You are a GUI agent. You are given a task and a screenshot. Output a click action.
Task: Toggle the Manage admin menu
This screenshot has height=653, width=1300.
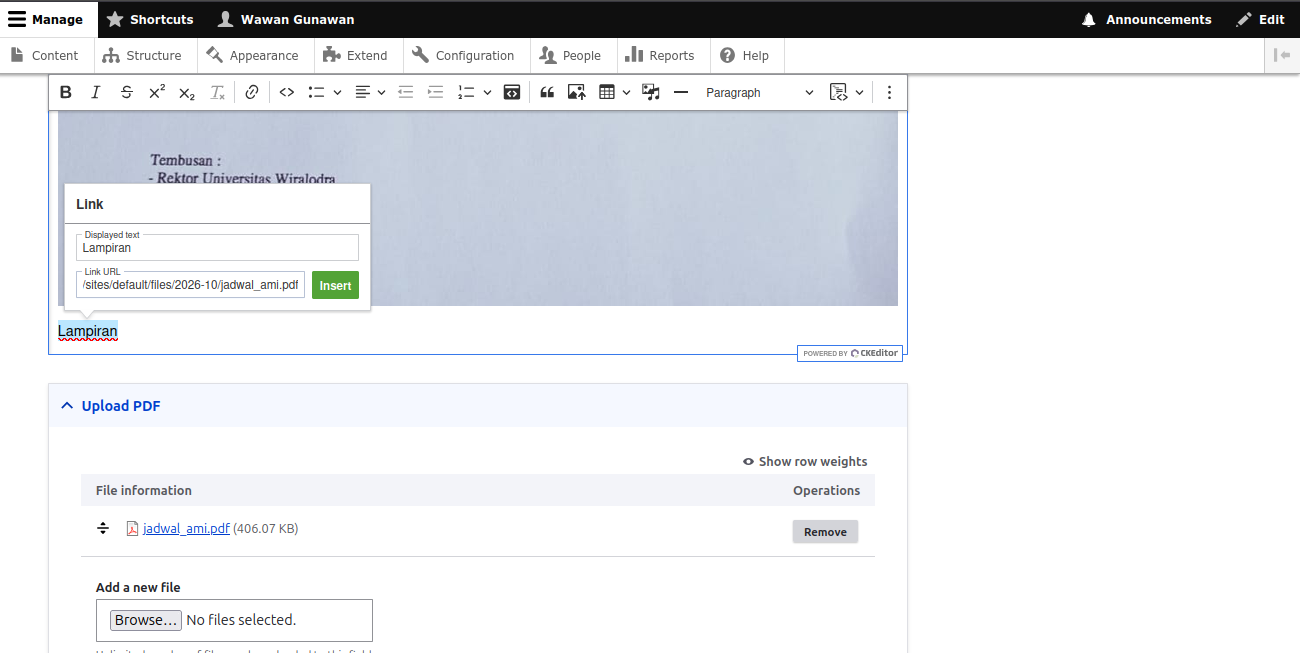(x=49, y=19)
